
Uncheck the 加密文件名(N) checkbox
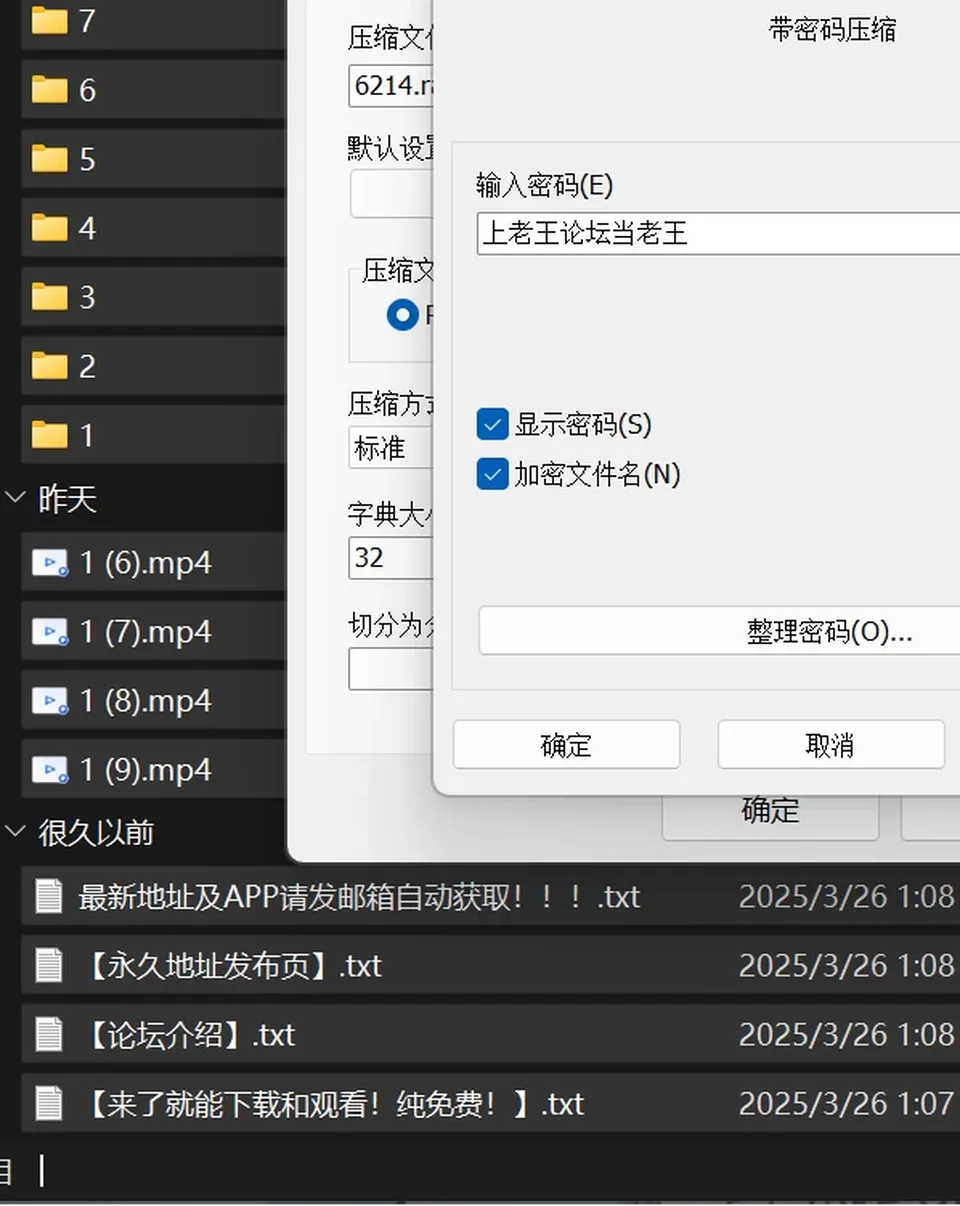click(x=492, y=474)
